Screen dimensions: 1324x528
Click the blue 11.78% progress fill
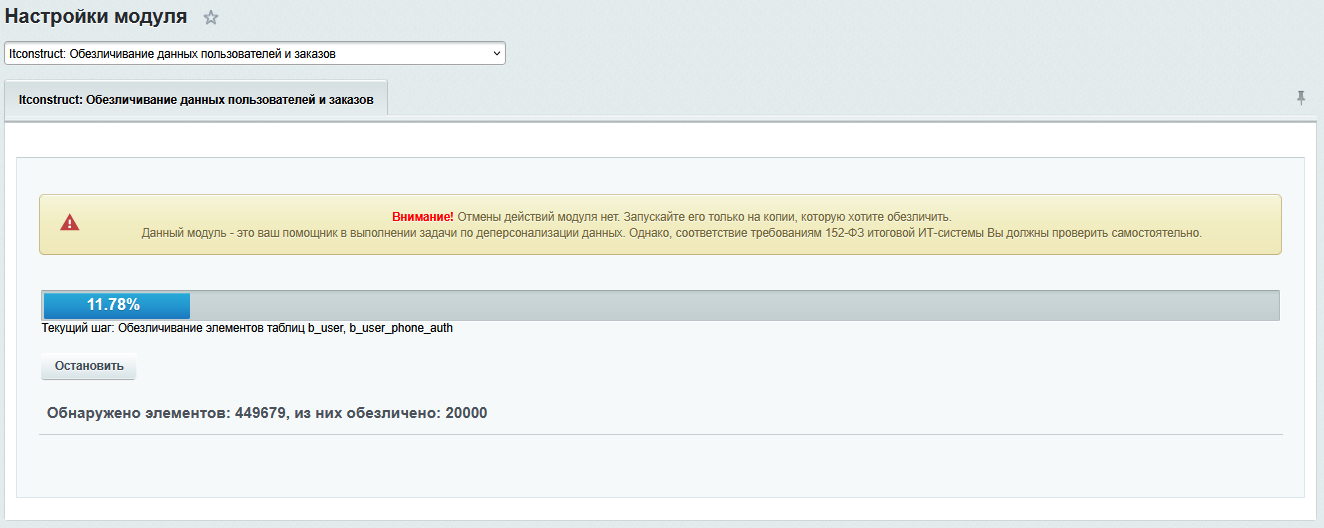click(x=116, y=305)
